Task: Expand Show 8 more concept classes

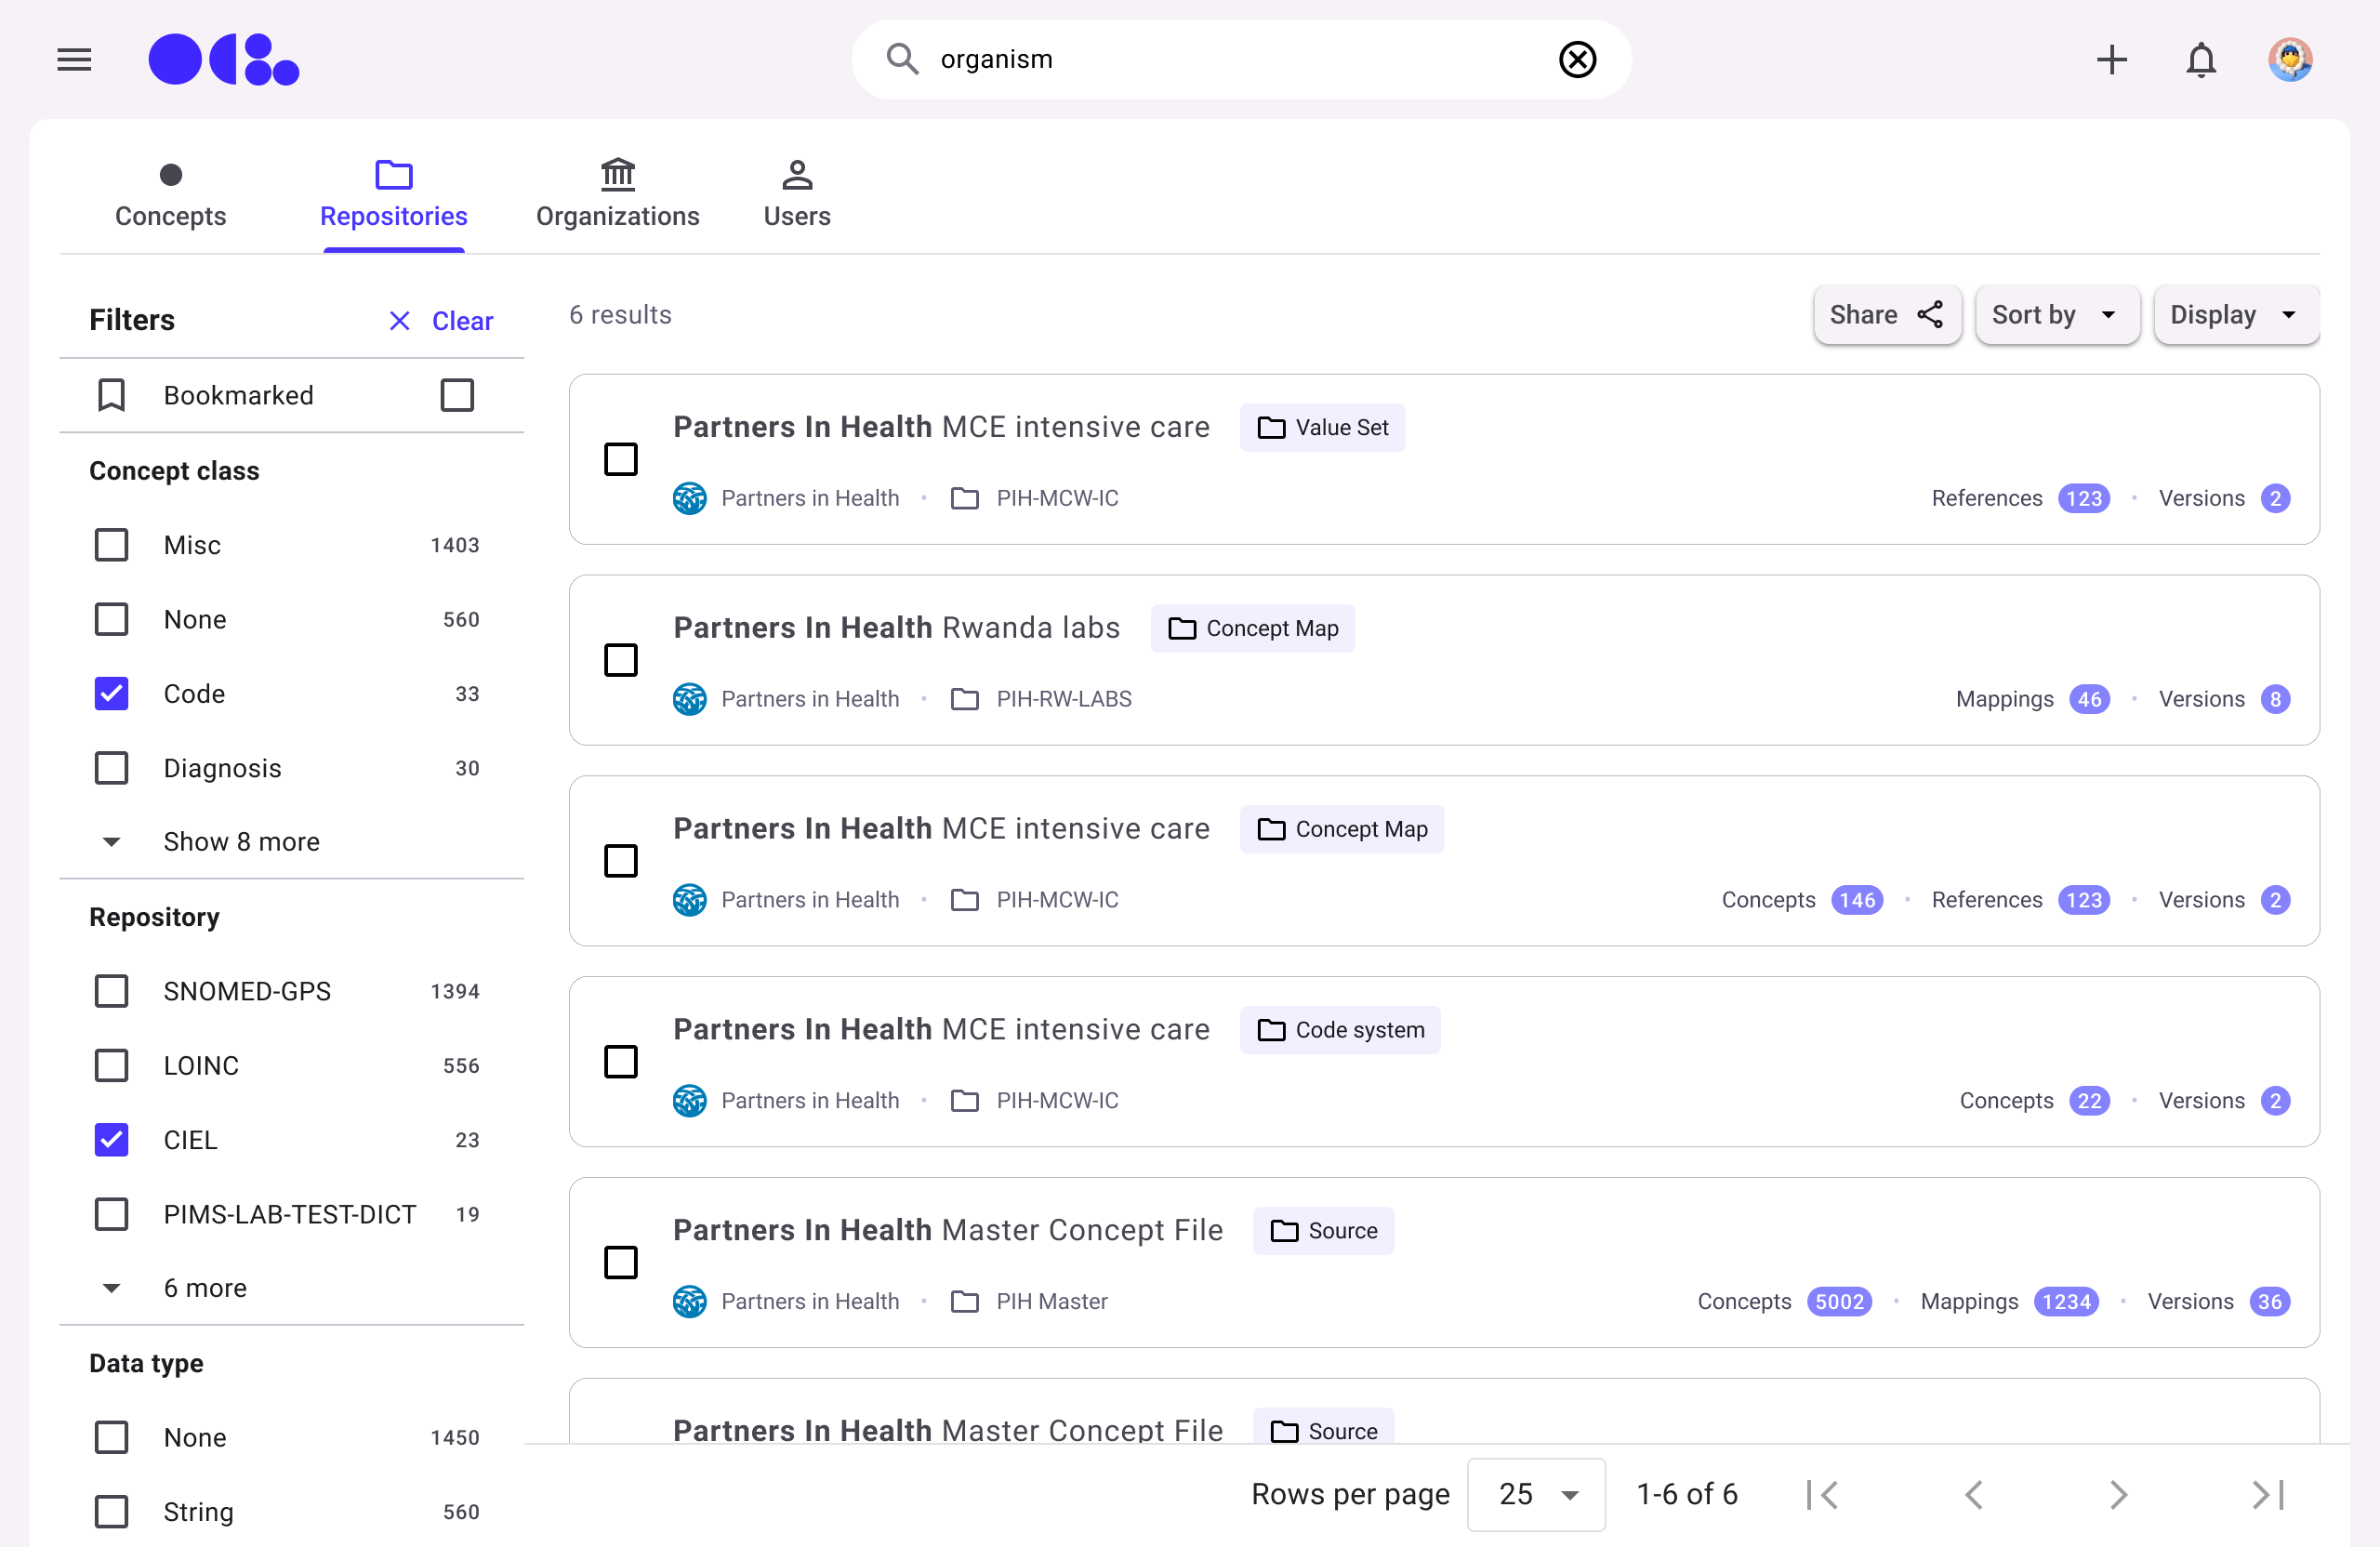Action: 240,841
